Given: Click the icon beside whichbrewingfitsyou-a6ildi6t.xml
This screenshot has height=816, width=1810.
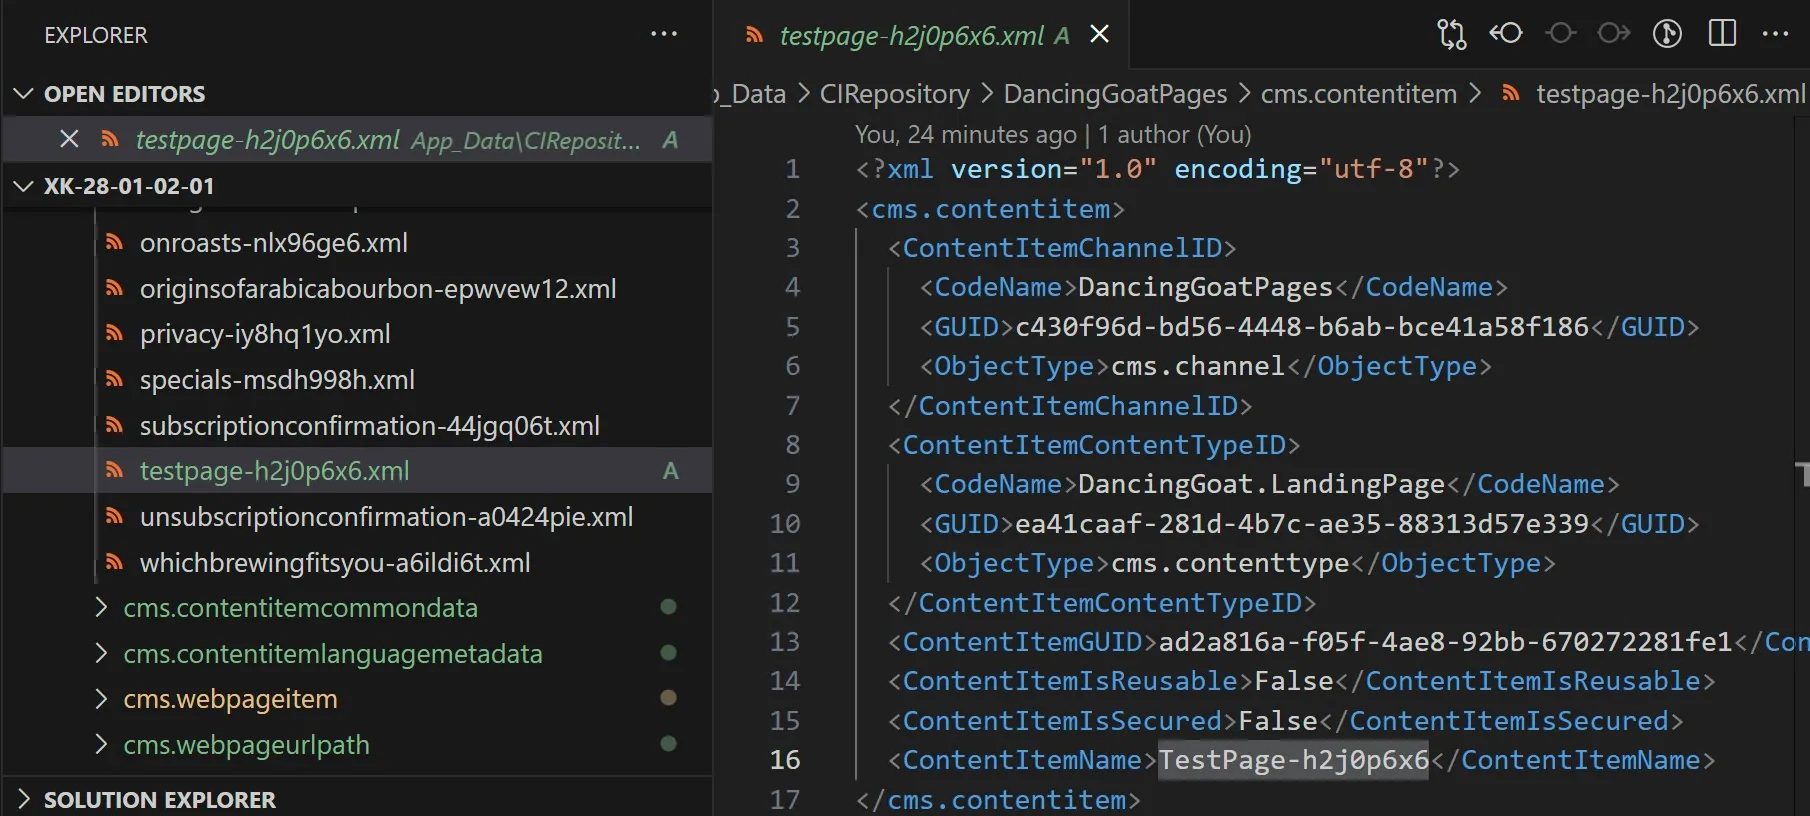Looking at the screenshot, I should 114,562.
